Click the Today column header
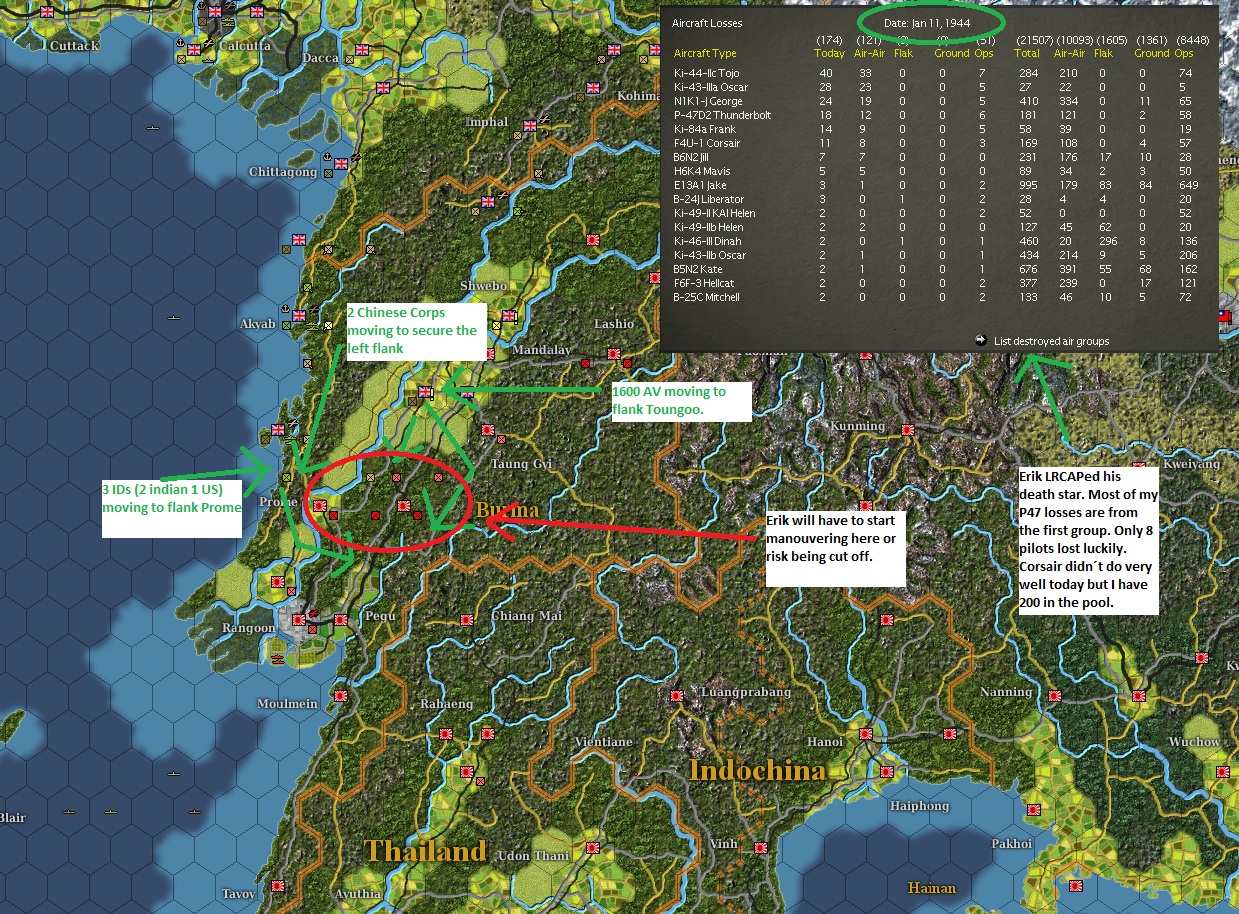Viewport: 1239px width, 914px height. coord(830,53)
